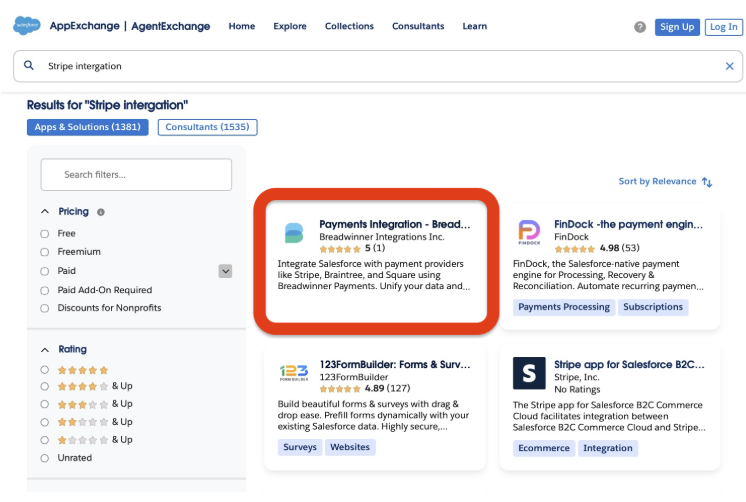Select four stars & Up rating filter

click(x=45, y=386)
